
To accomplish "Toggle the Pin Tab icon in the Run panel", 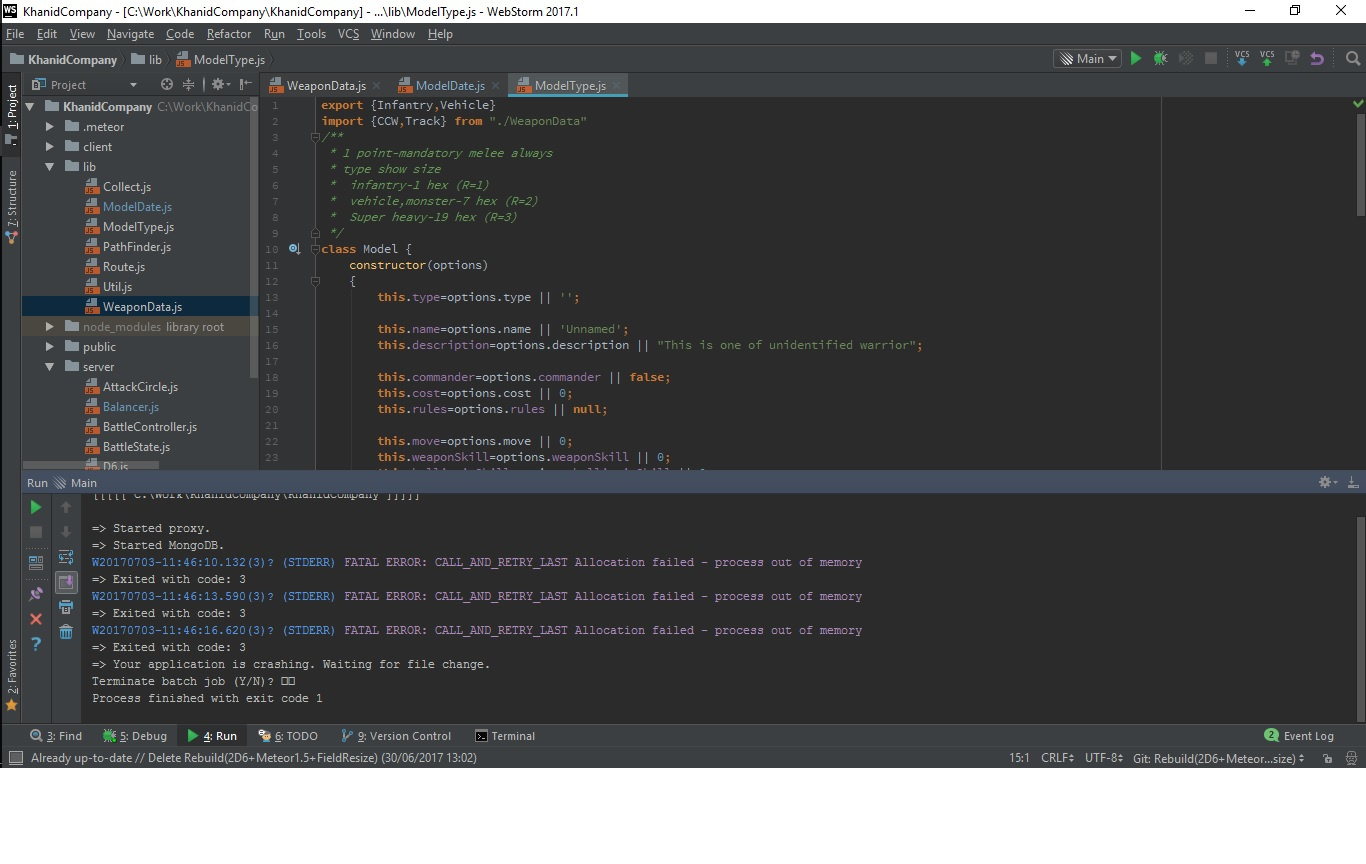I will pos(36,593).
